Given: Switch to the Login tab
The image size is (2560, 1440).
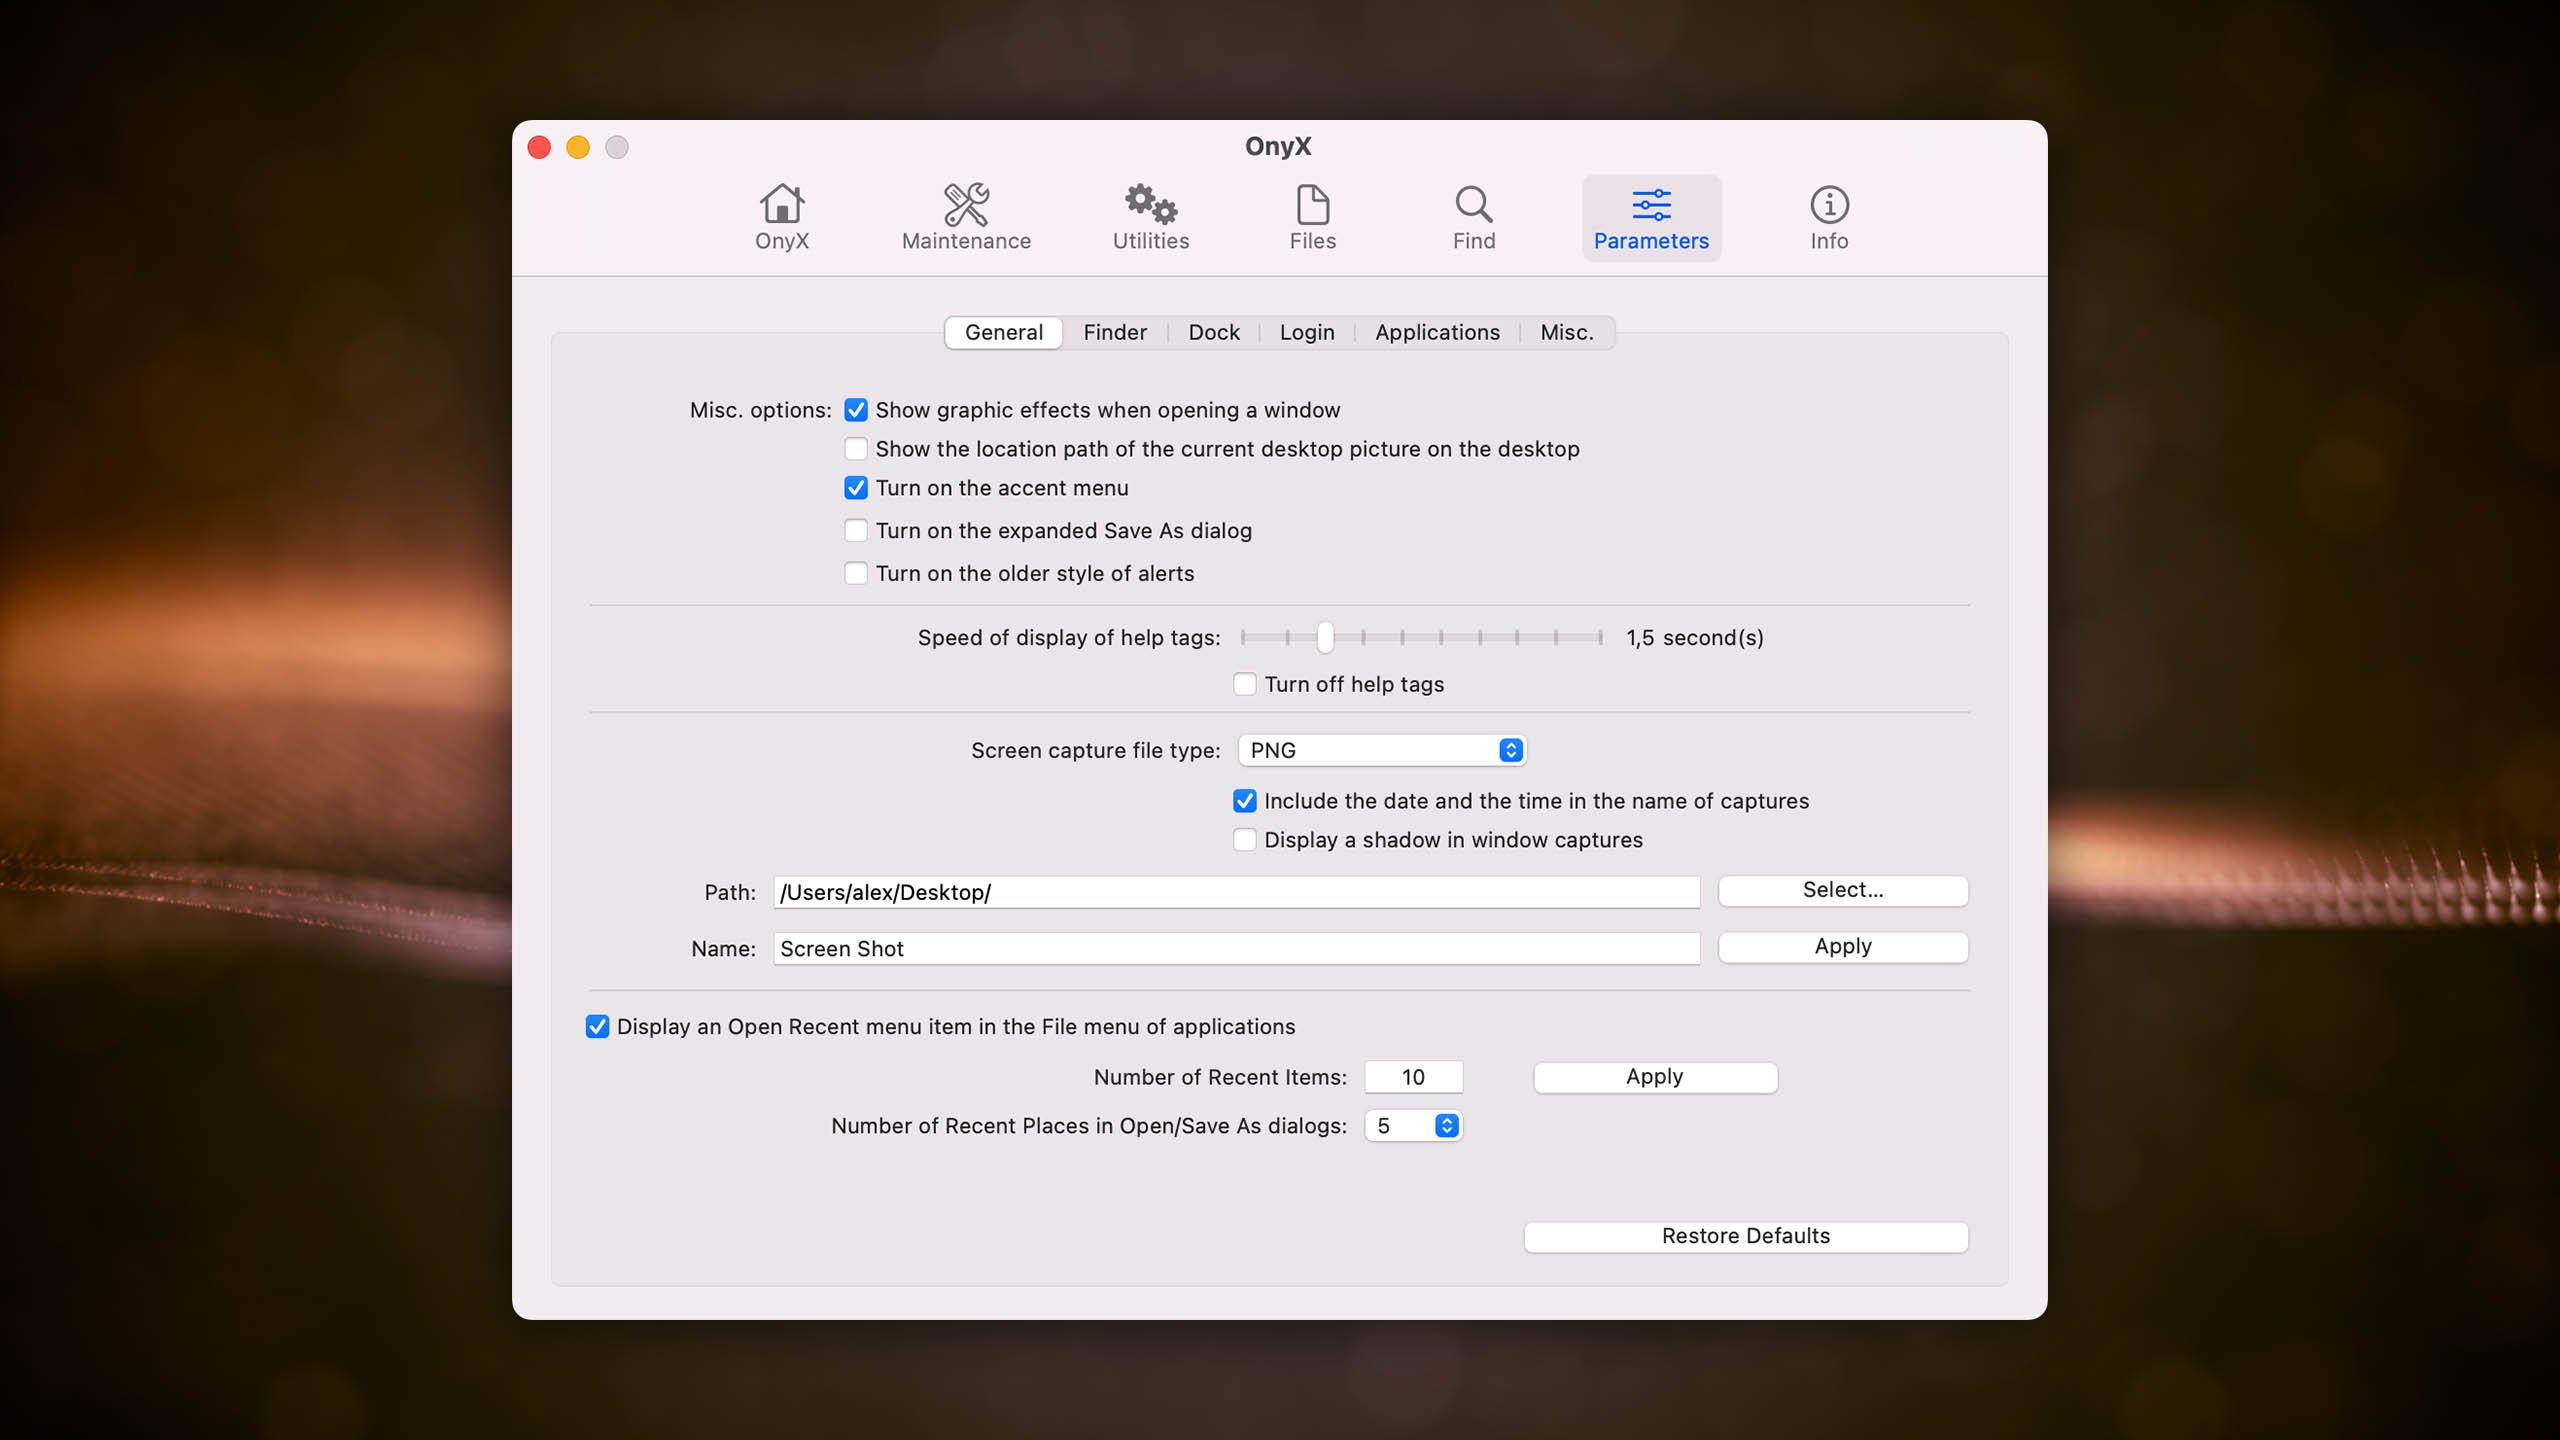Looking at the screenshot, I should click(1307, 332).
